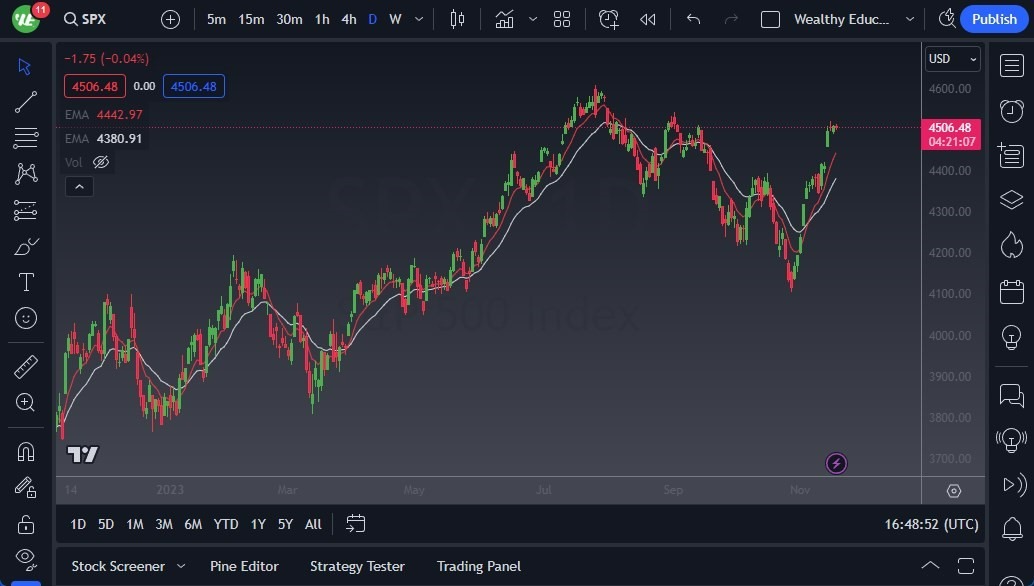Select the 1Y date range
This screenshot has height=586, width=1034.
point(258,523)
